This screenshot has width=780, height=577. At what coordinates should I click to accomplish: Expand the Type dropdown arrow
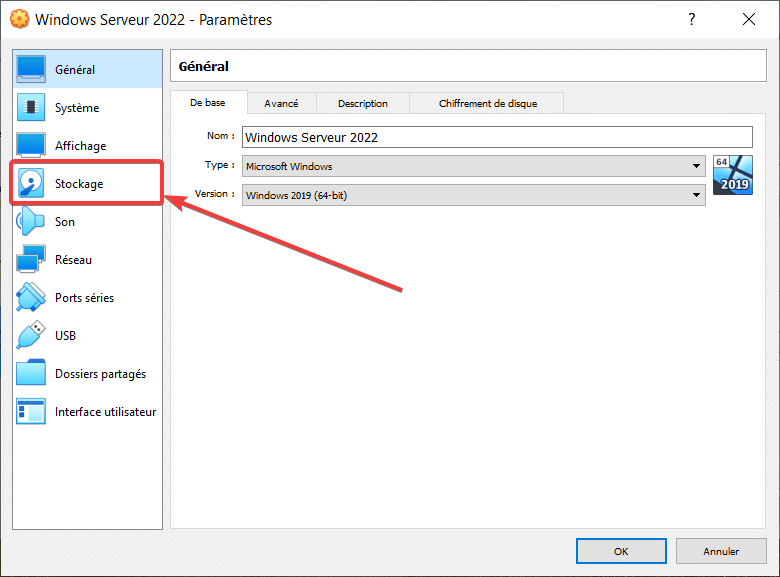tap(696, 166)
